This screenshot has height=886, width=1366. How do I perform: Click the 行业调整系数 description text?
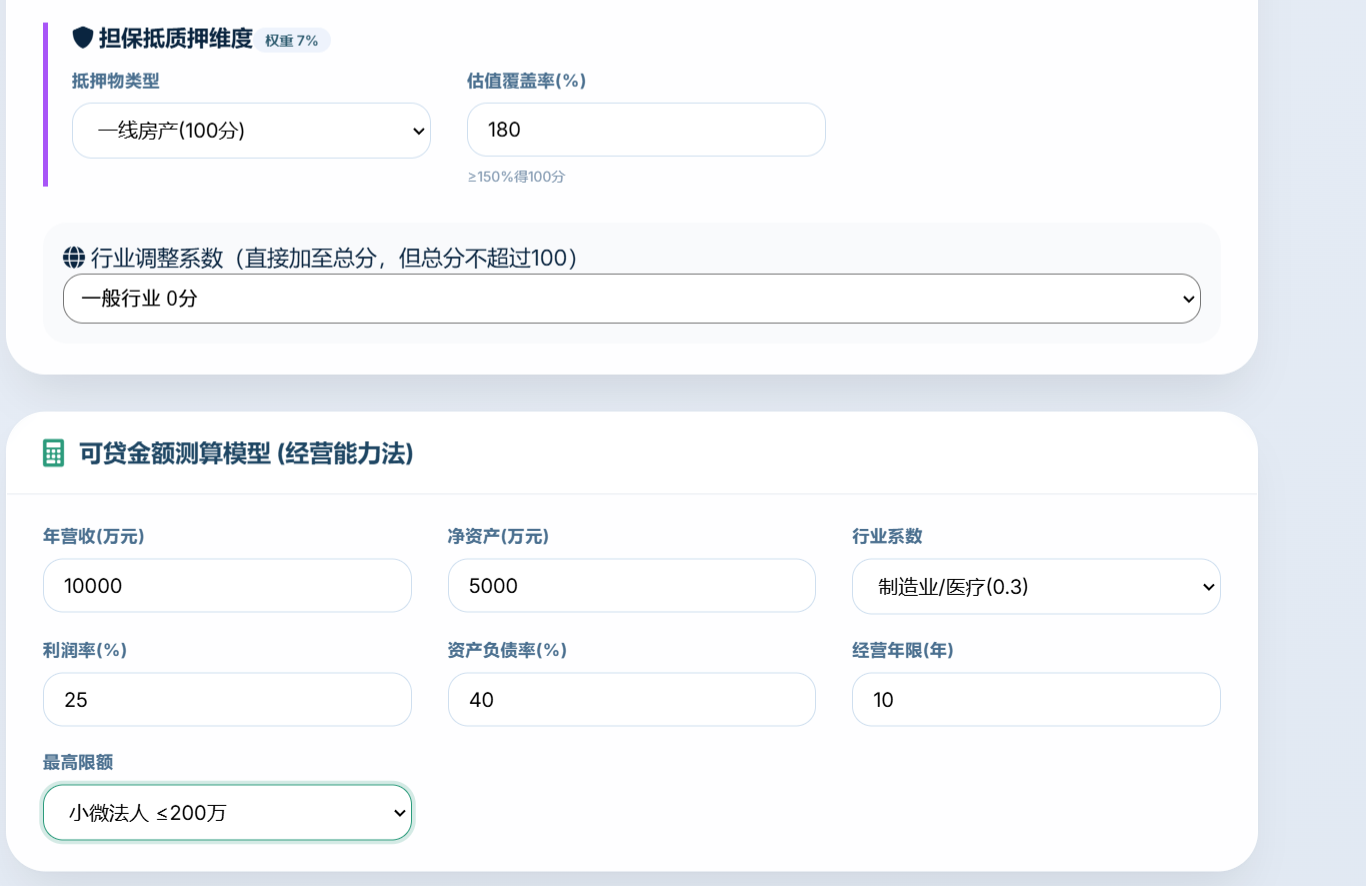[335, 258]
